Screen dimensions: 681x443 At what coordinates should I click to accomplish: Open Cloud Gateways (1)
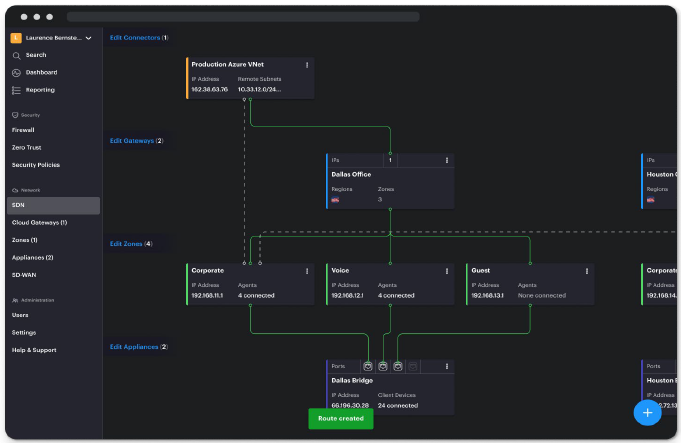[40, 223]
